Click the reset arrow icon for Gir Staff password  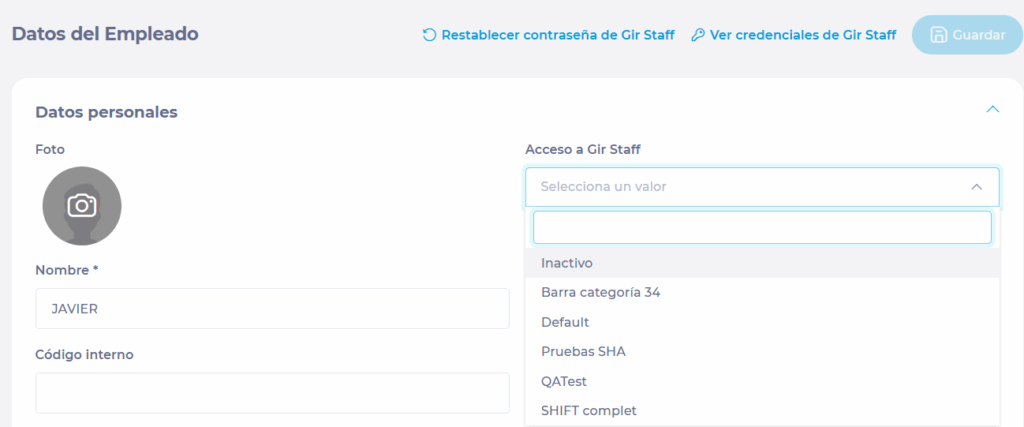(x=430, y=35)
